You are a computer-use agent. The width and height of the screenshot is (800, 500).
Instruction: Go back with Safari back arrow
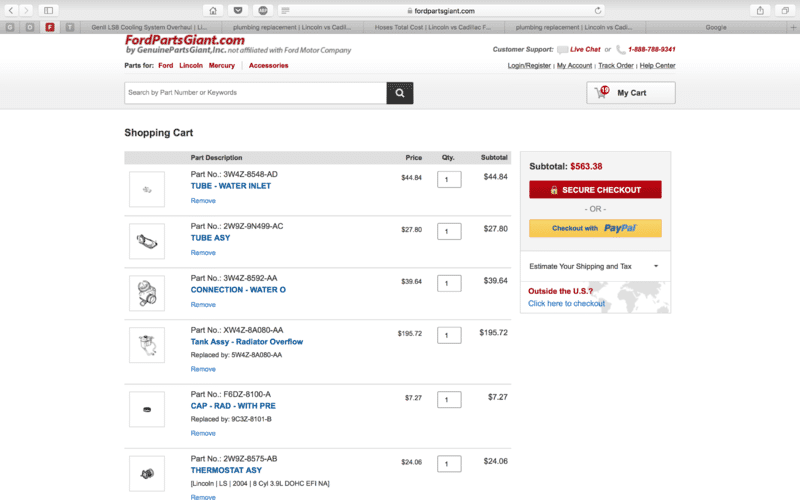tap(12, 10)
